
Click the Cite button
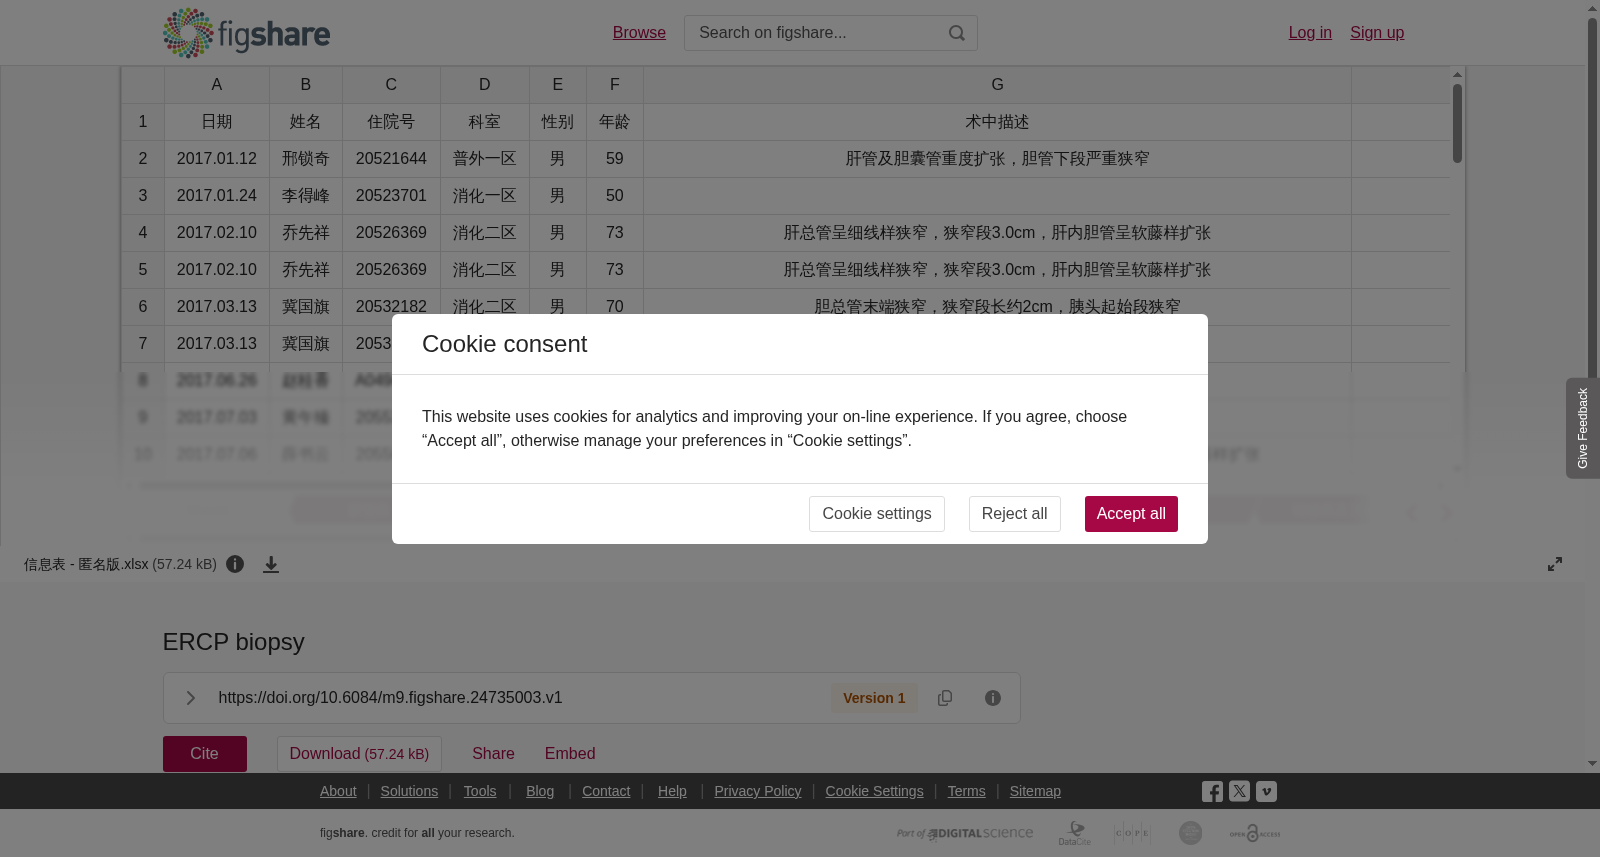pos(205,754)
